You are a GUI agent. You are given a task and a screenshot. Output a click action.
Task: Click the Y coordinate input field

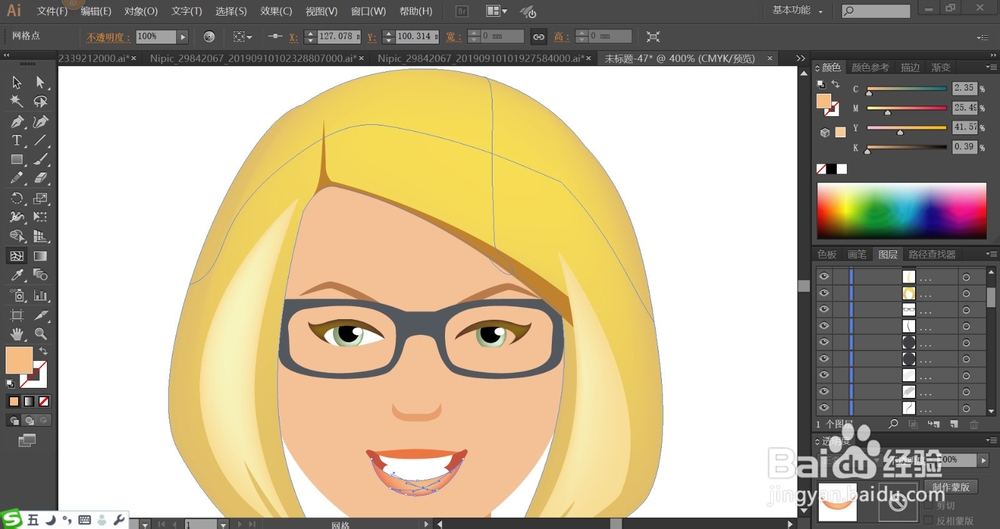click(418, 37)
